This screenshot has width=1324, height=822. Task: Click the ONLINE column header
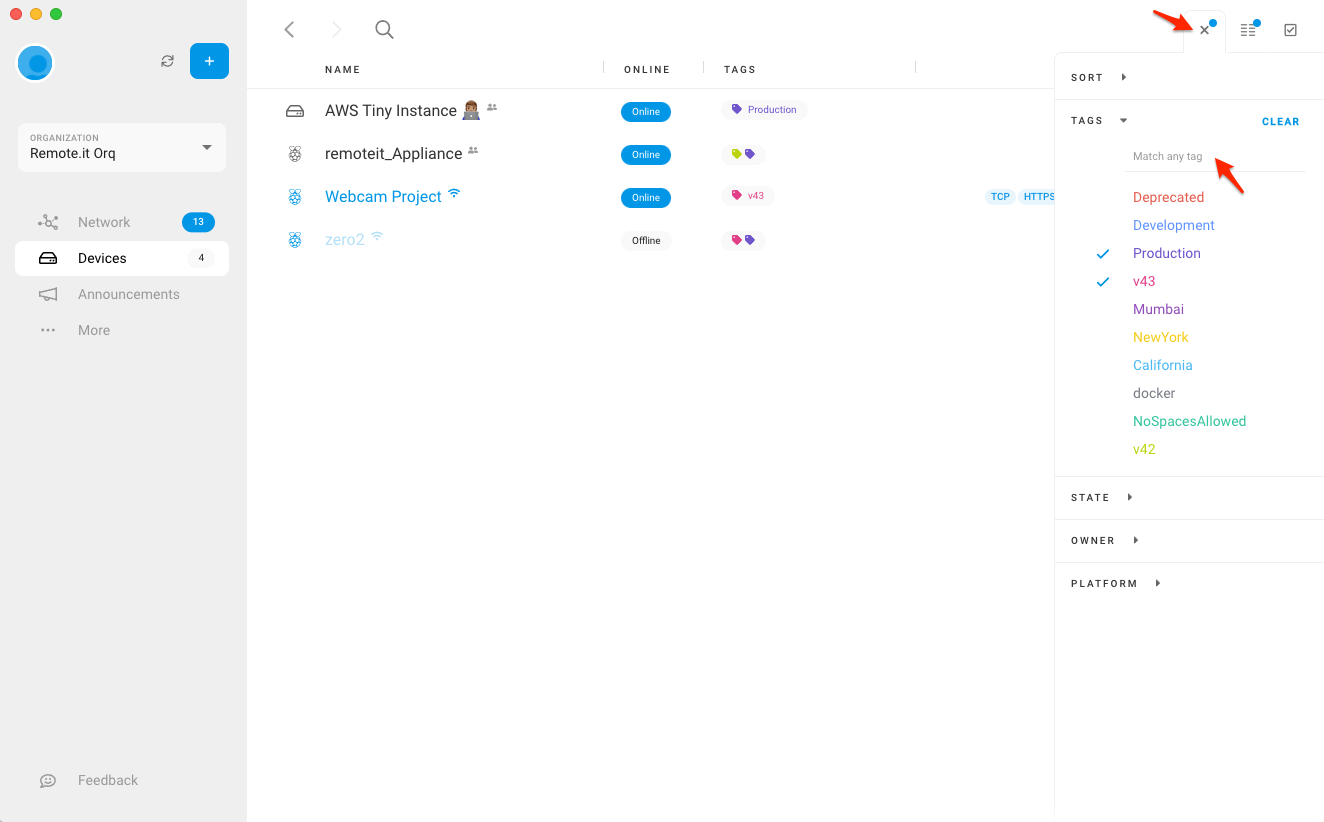pyautogui.click(x=647, y=70)
